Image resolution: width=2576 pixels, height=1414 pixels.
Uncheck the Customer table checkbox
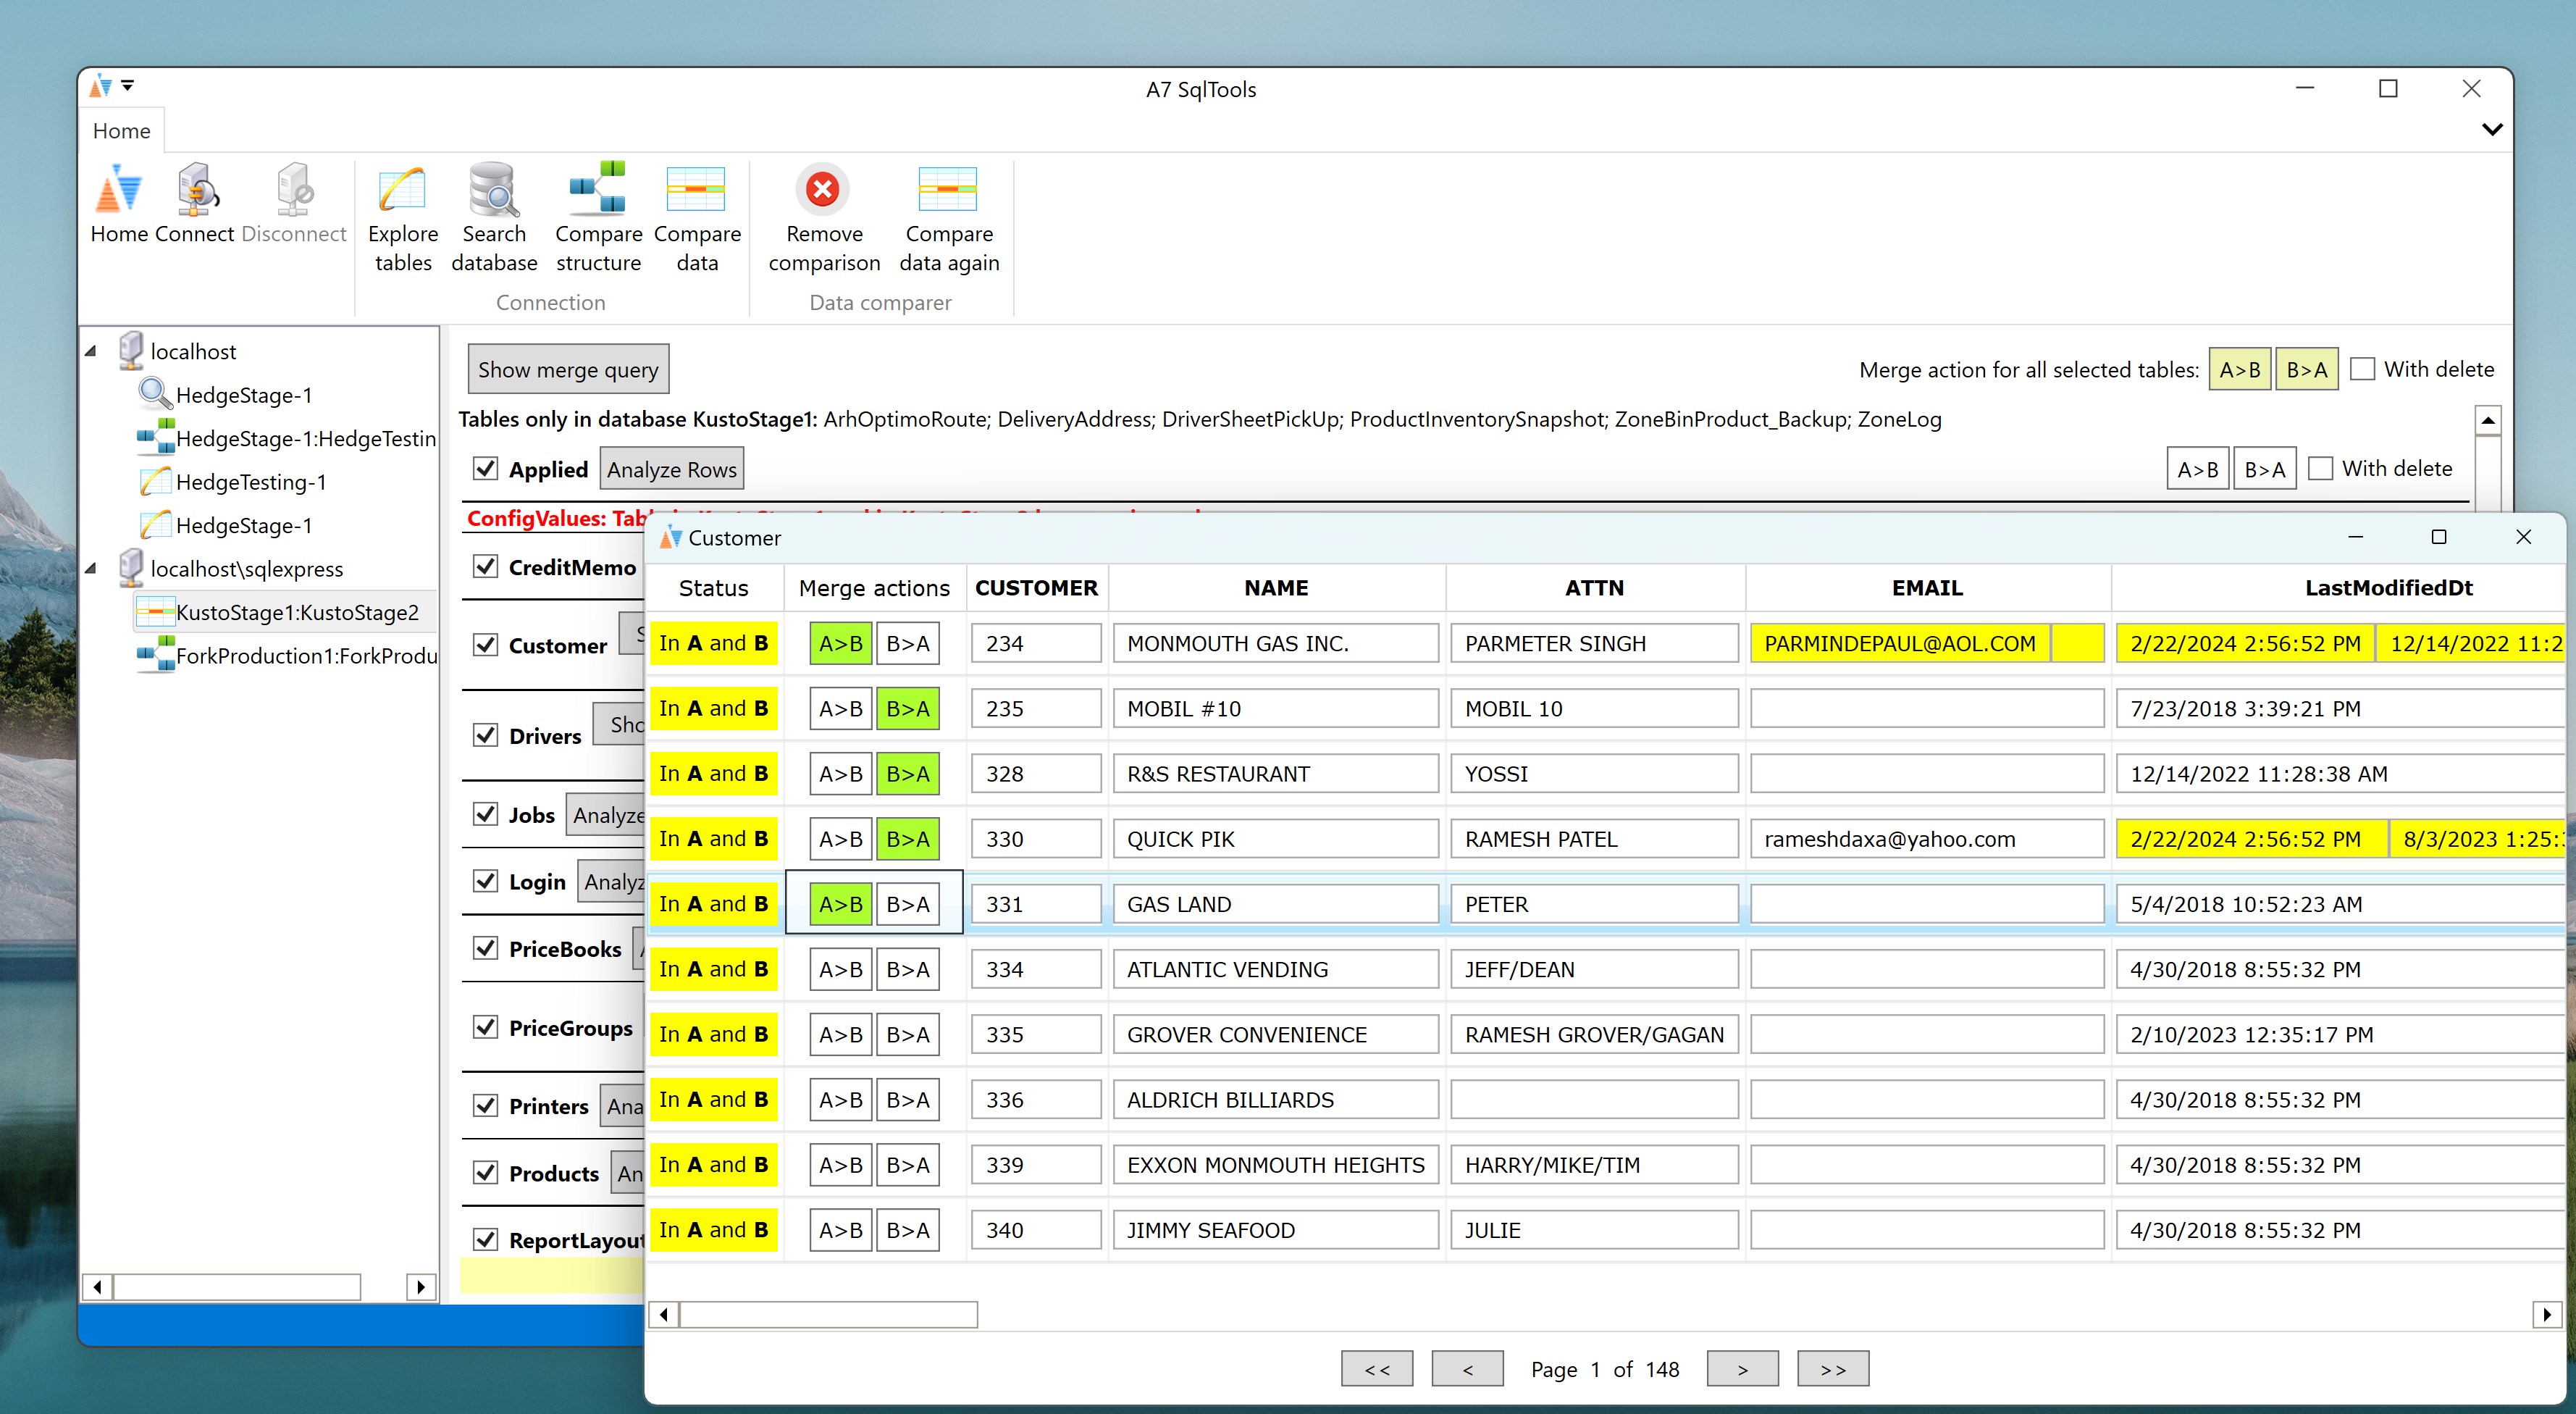486,644
